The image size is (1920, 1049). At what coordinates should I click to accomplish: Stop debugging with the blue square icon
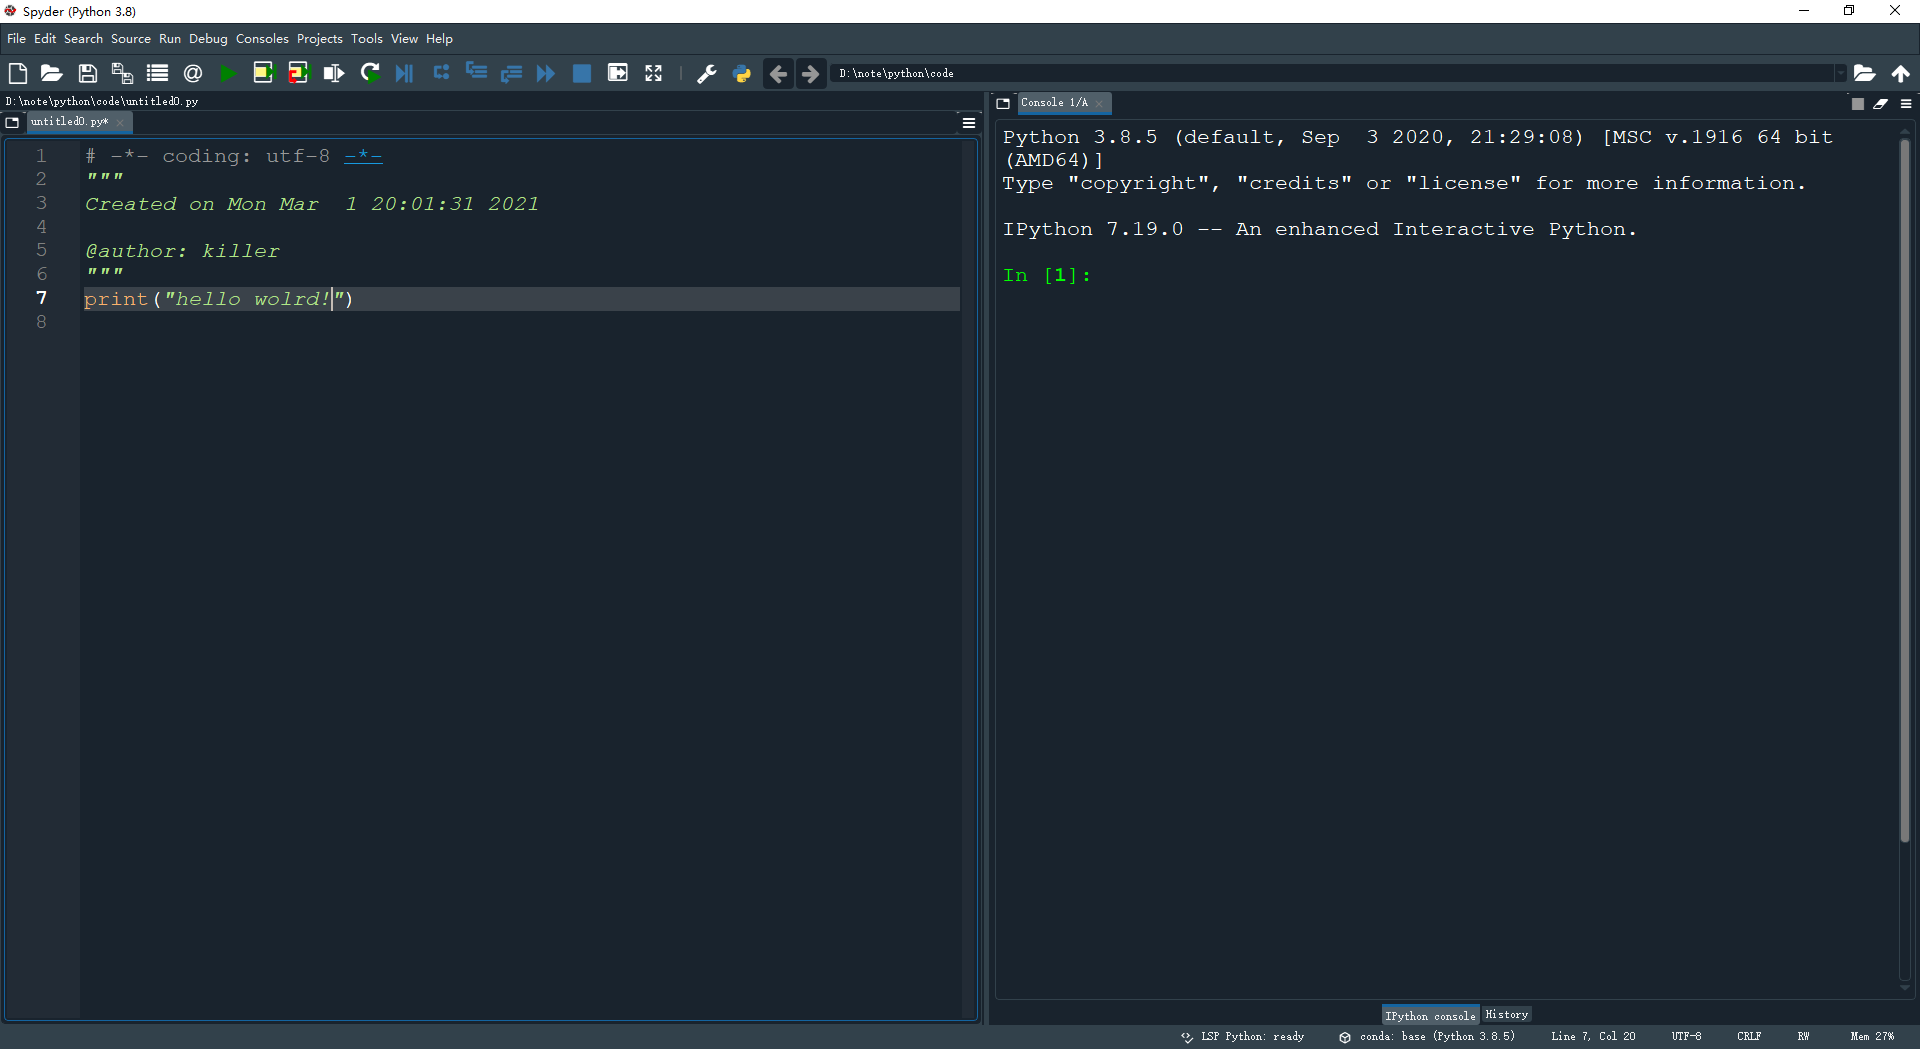click(582, 73)
